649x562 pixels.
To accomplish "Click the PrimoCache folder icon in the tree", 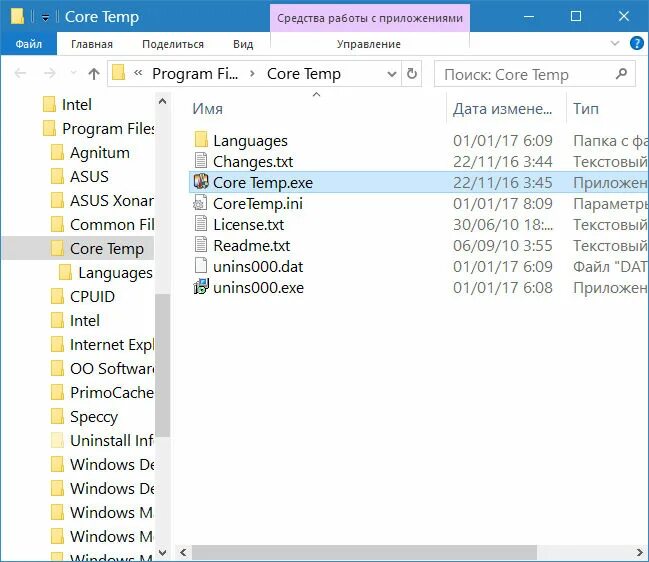I will 58,393.
